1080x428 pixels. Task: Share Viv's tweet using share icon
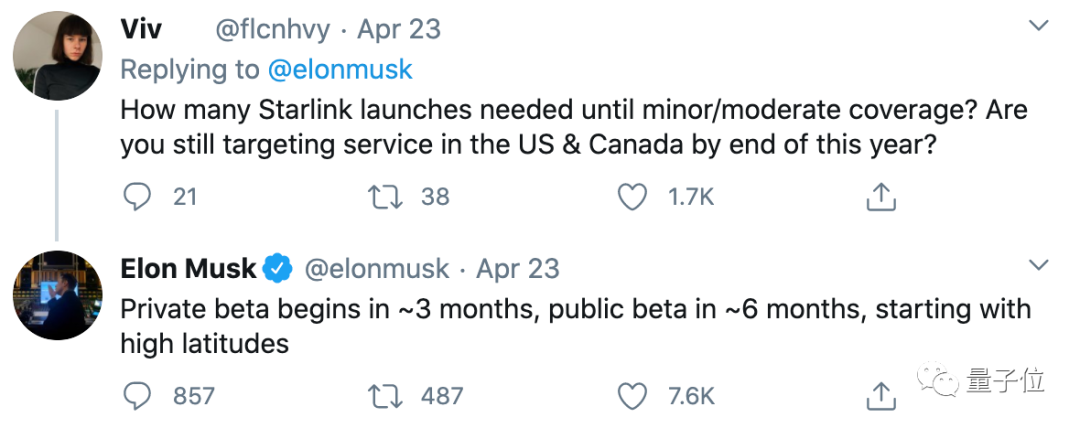click(x=879, y=197)
